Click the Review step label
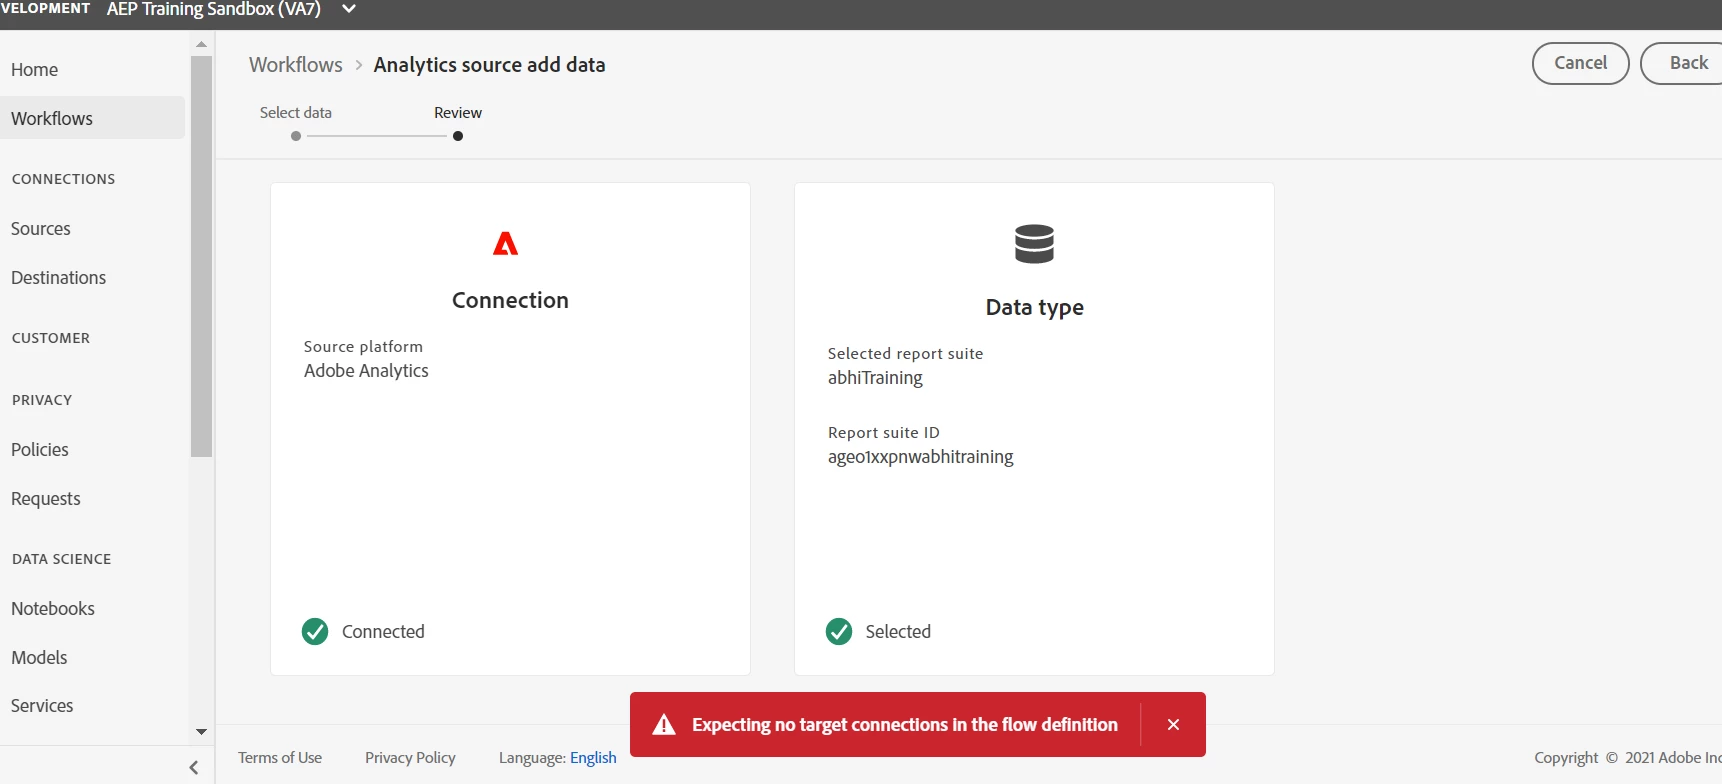1722x784 pixels. (x=458, y=113)
